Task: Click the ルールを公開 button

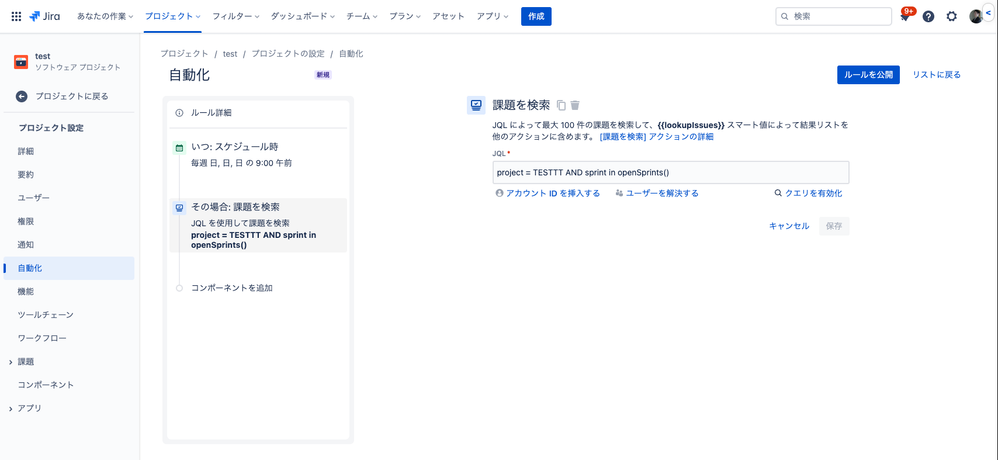Action: tap(868, 74)
